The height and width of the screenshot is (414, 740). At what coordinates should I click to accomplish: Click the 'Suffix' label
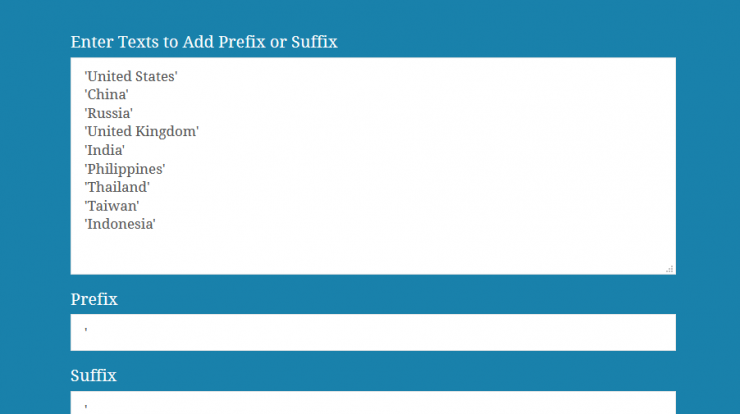pos(93,376)
